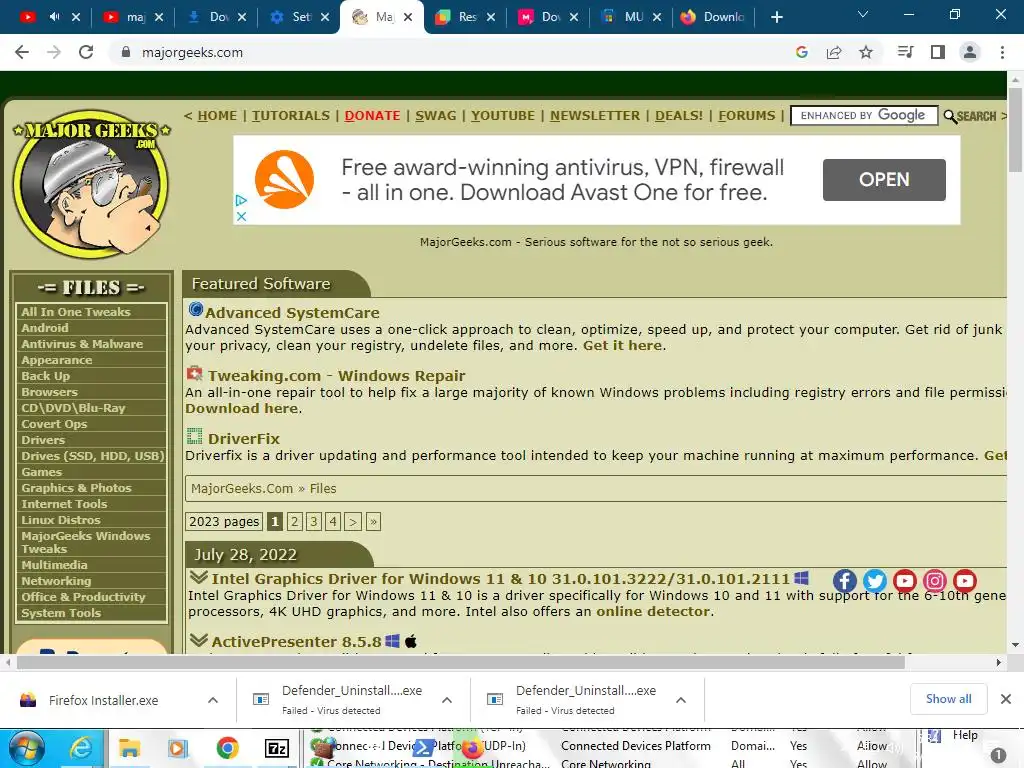Viewport: 1024px width, 768px height.
Task: Open the 7-Zip taskbar icon
Action: (x=277, y=748)
